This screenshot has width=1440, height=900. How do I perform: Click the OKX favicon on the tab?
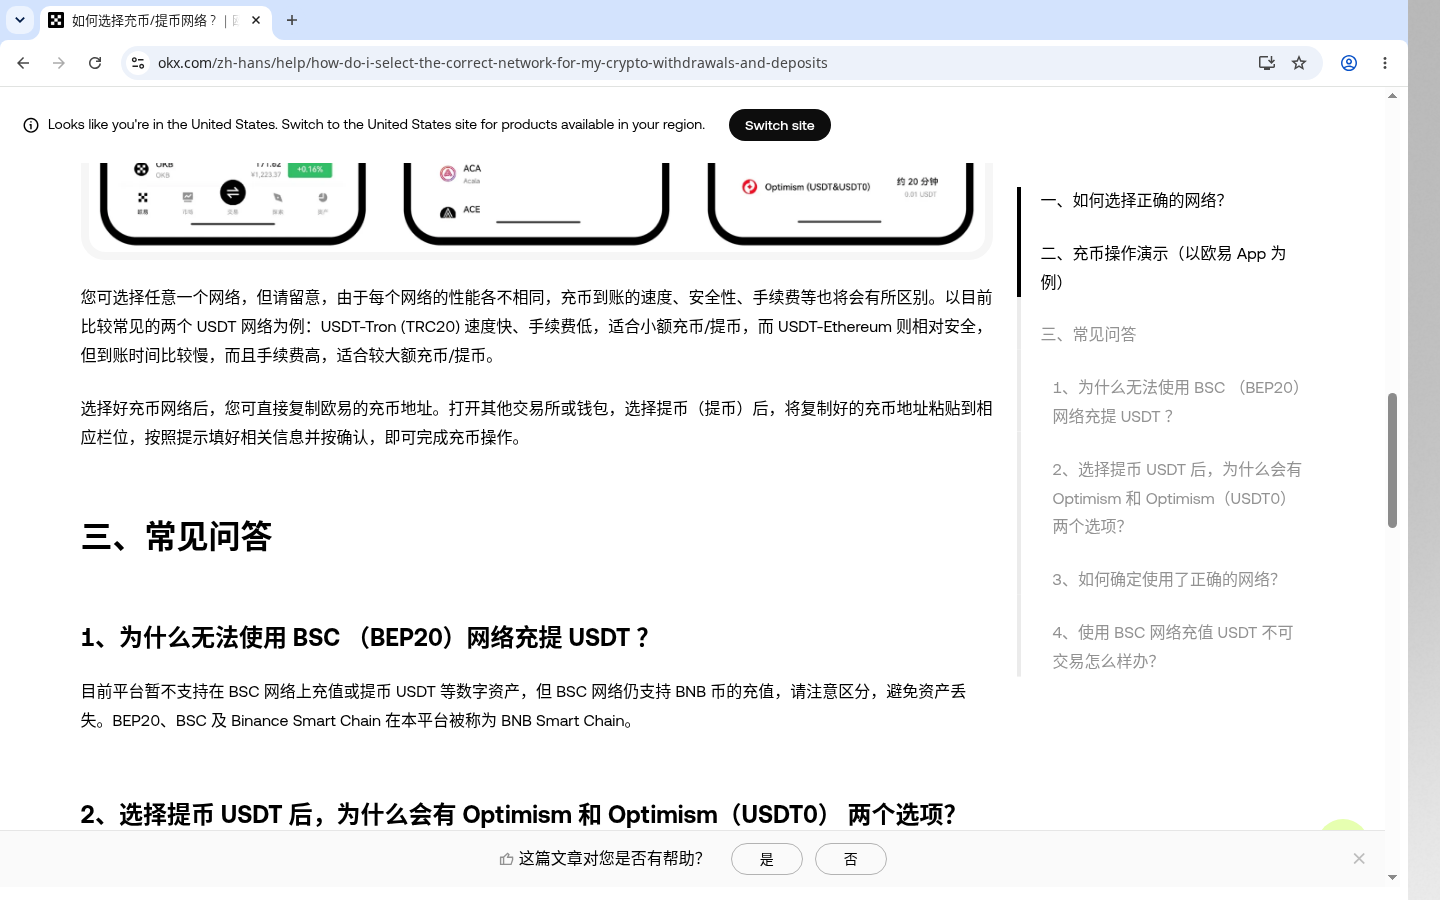[57, 20]
